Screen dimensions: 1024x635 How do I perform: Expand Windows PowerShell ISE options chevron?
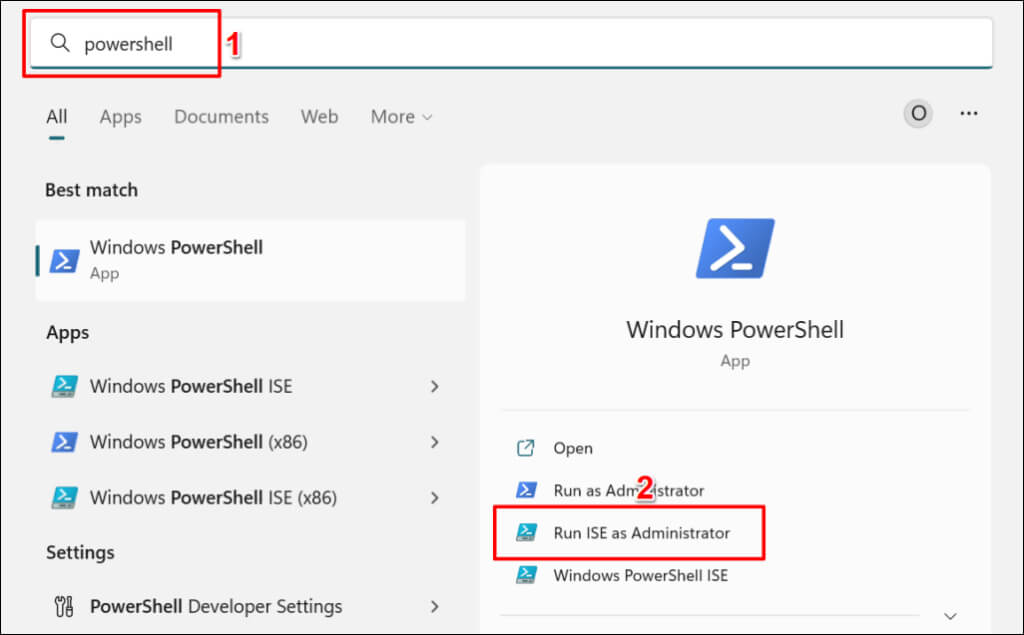(x=435, y=386)
